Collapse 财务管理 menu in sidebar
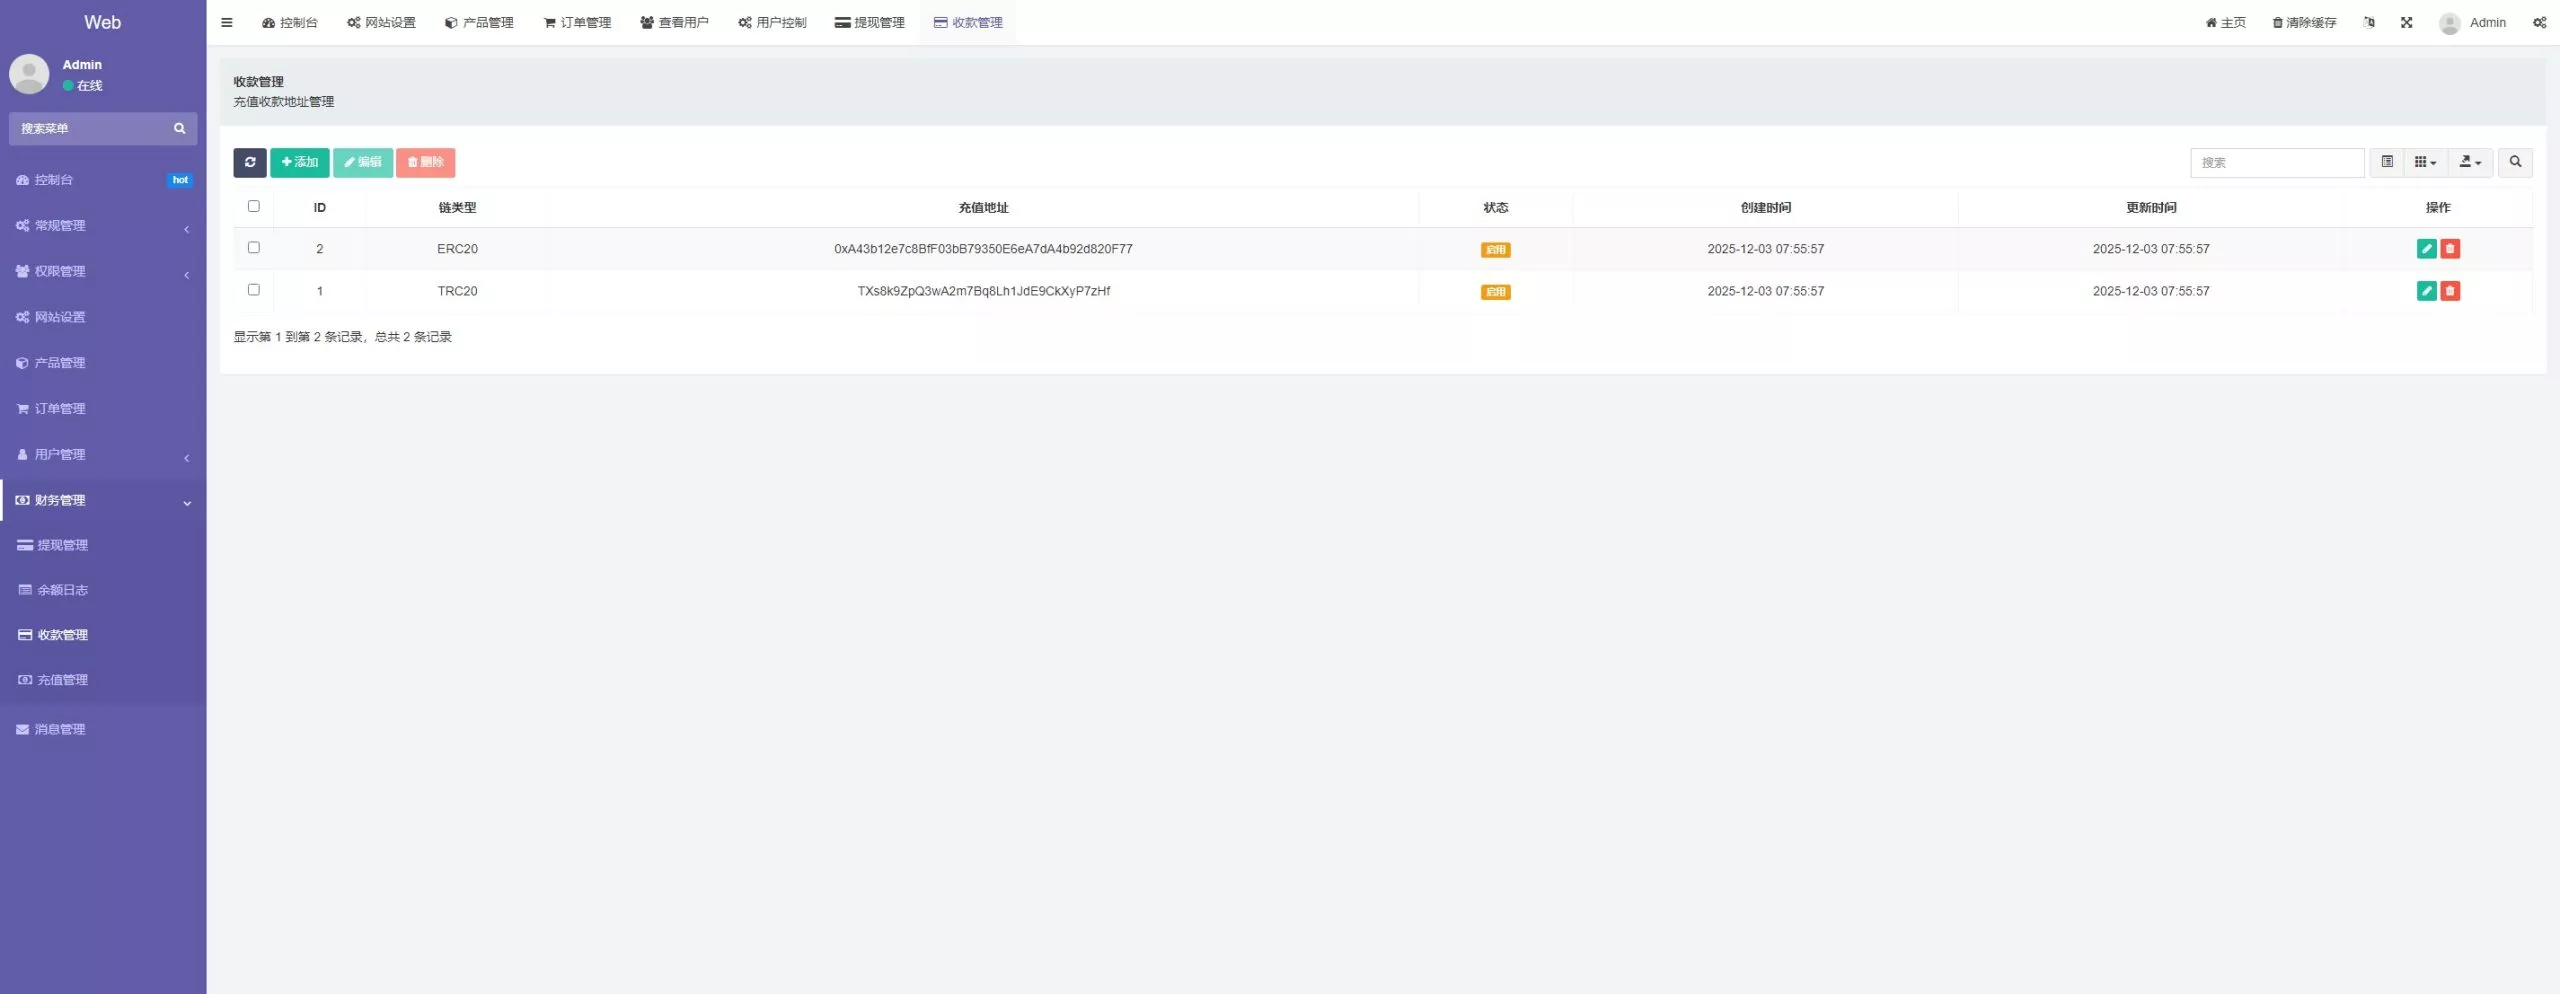The width and height of the screenshot is (2560, 994). pos(103,500)
